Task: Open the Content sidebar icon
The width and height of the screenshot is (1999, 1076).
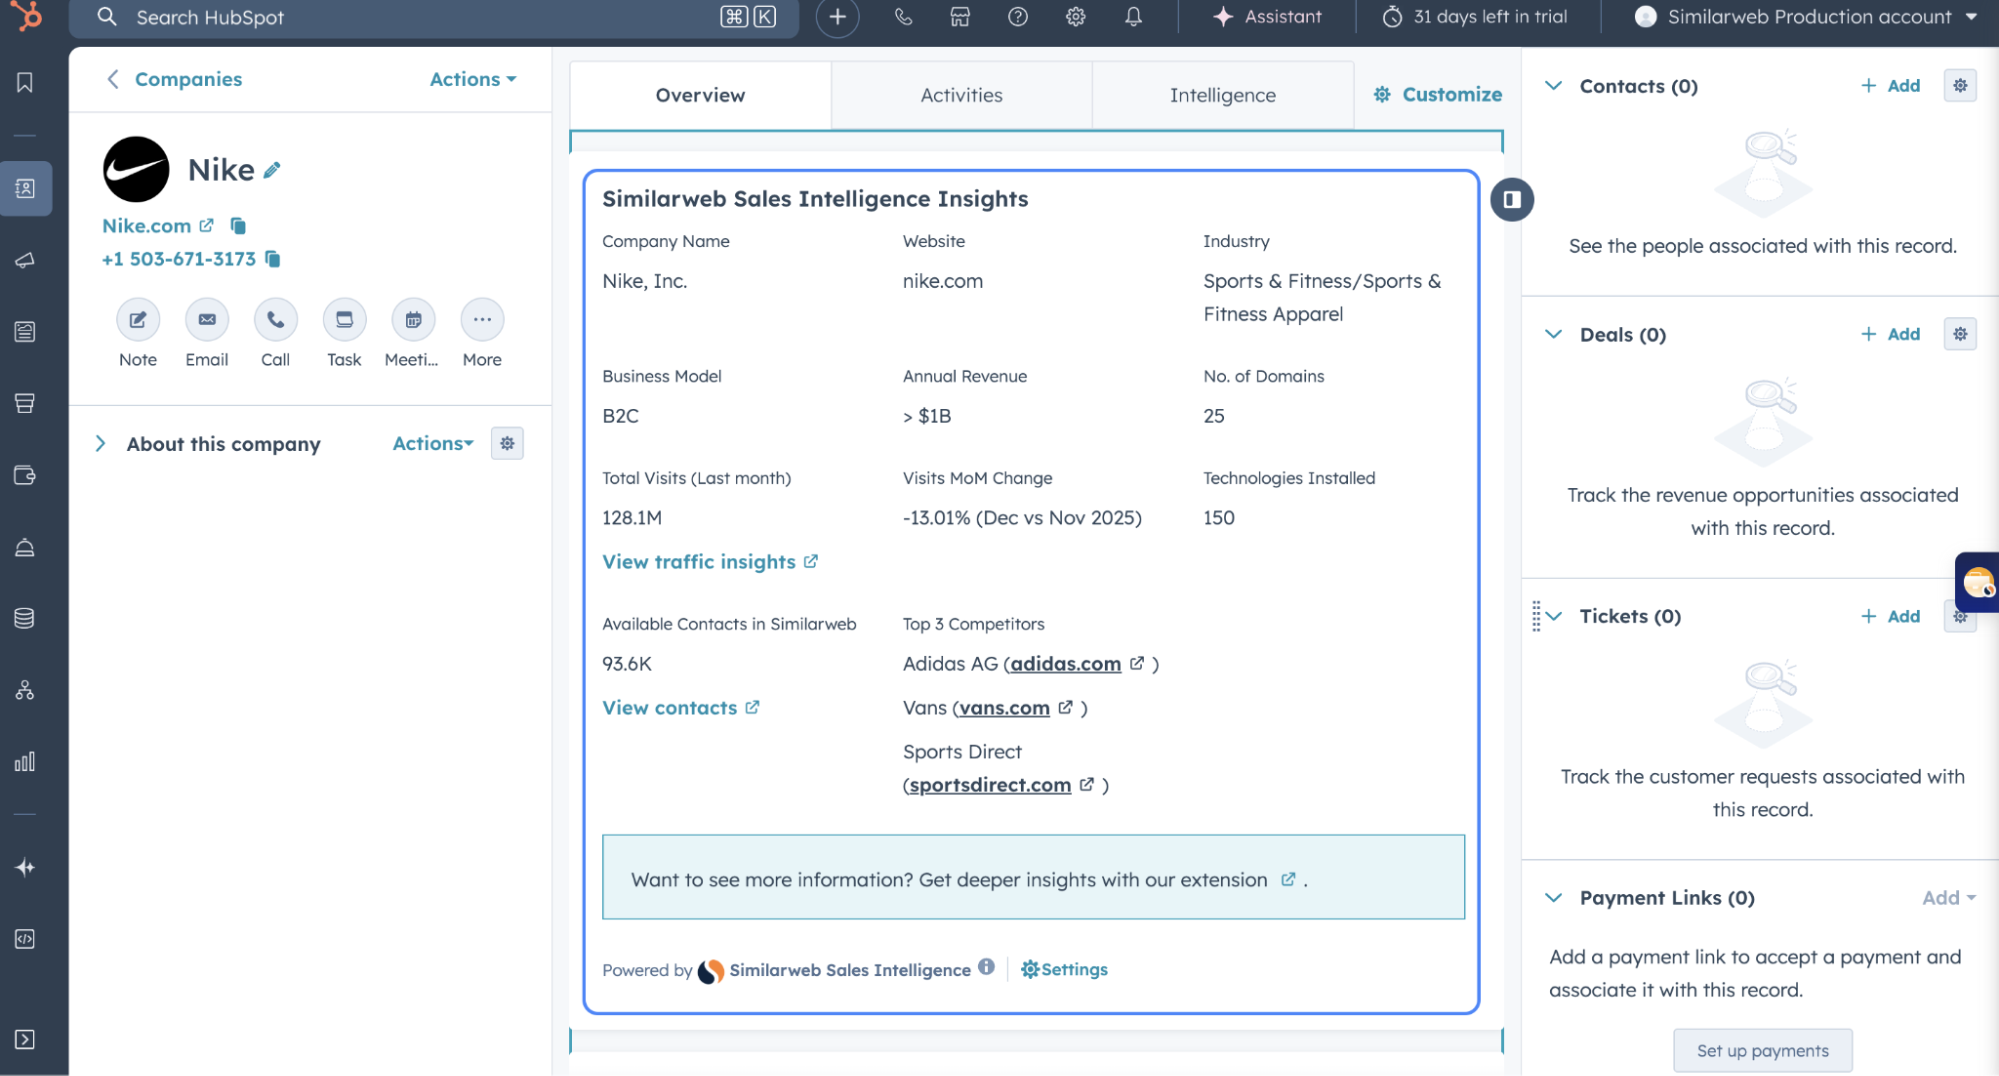Action: (x=25, y=332)
